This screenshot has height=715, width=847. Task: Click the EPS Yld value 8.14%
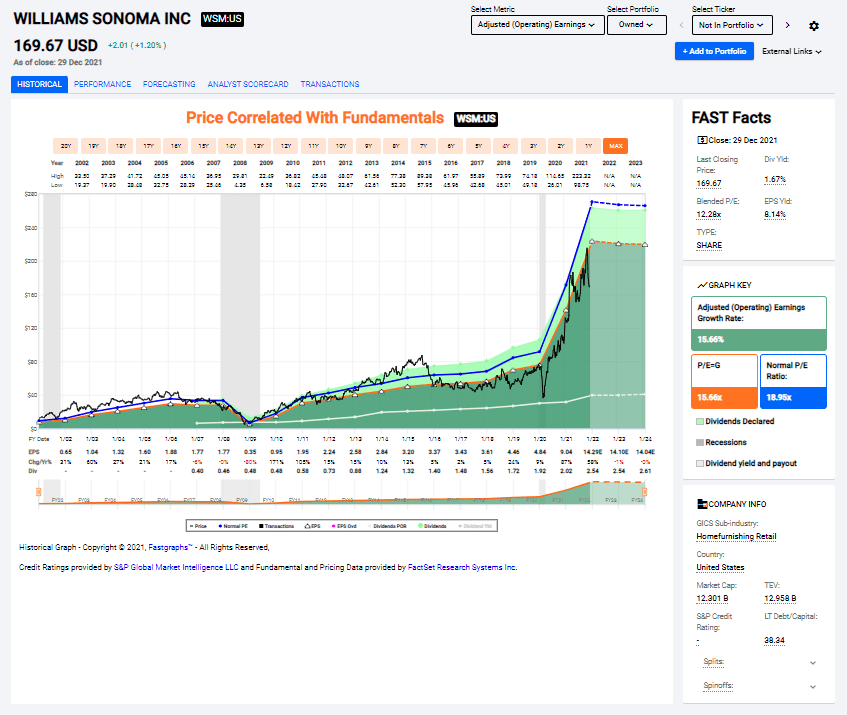[775, 214]
